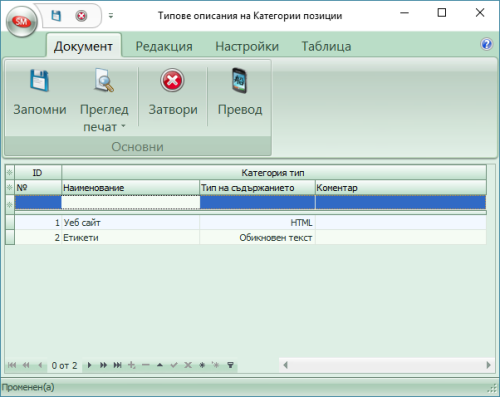Open Преглед печат print preview

(104, 81)
